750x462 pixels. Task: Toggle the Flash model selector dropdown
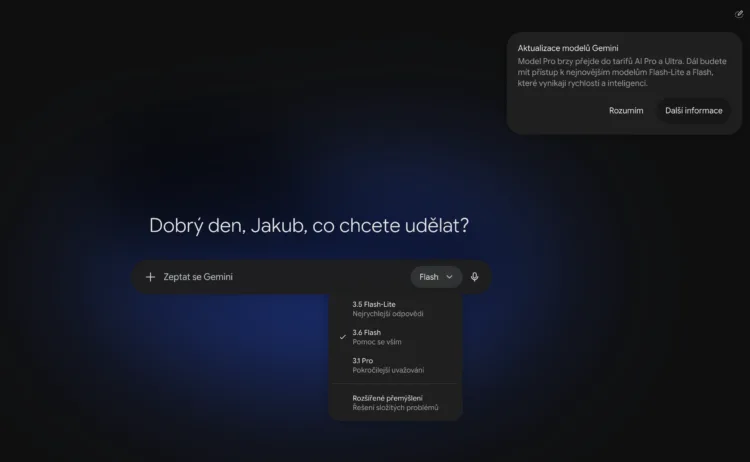[436, 277]
